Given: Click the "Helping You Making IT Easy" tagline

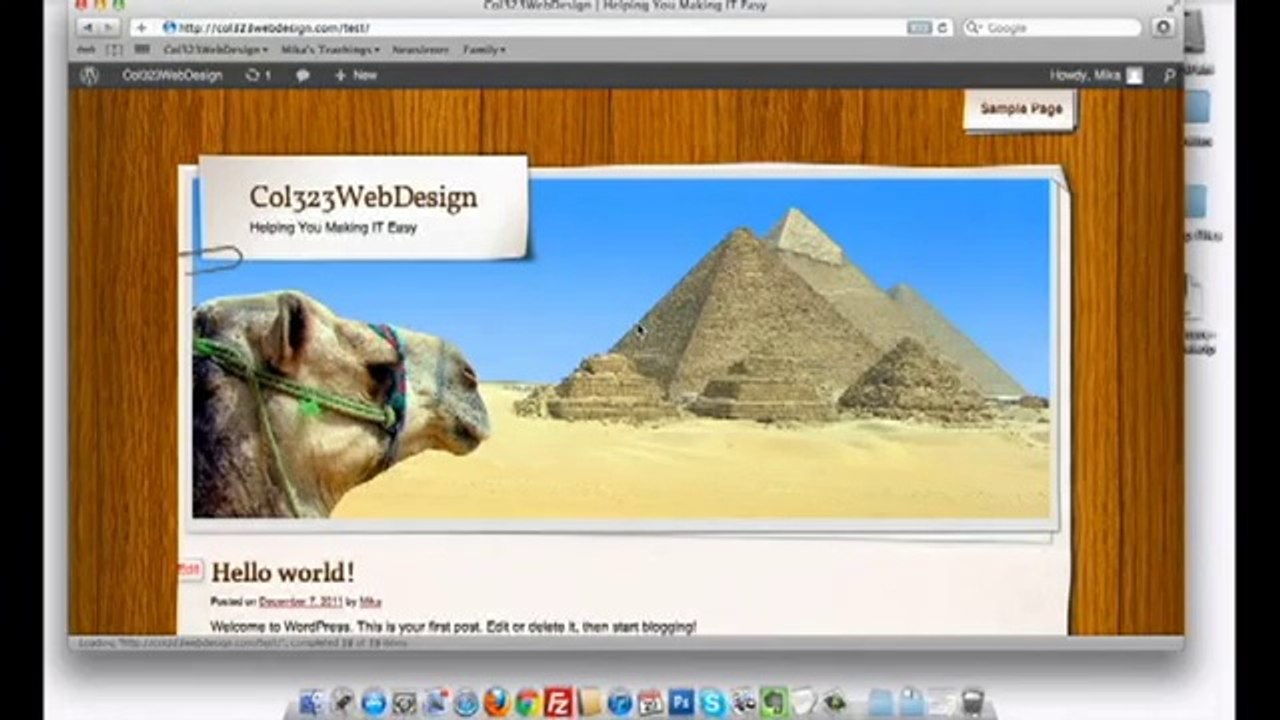Looking at the screenshot, I should click(333, 228).
